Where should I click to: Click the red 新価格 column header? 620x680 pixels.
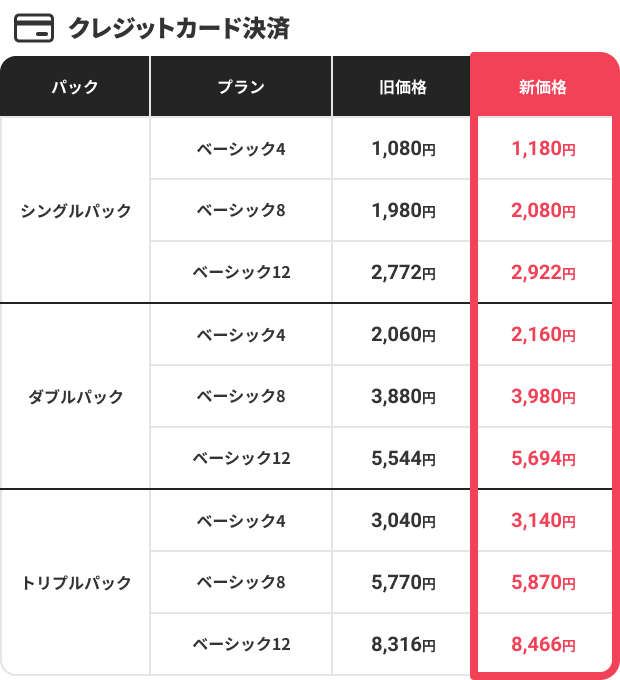[x=543, y=87]
